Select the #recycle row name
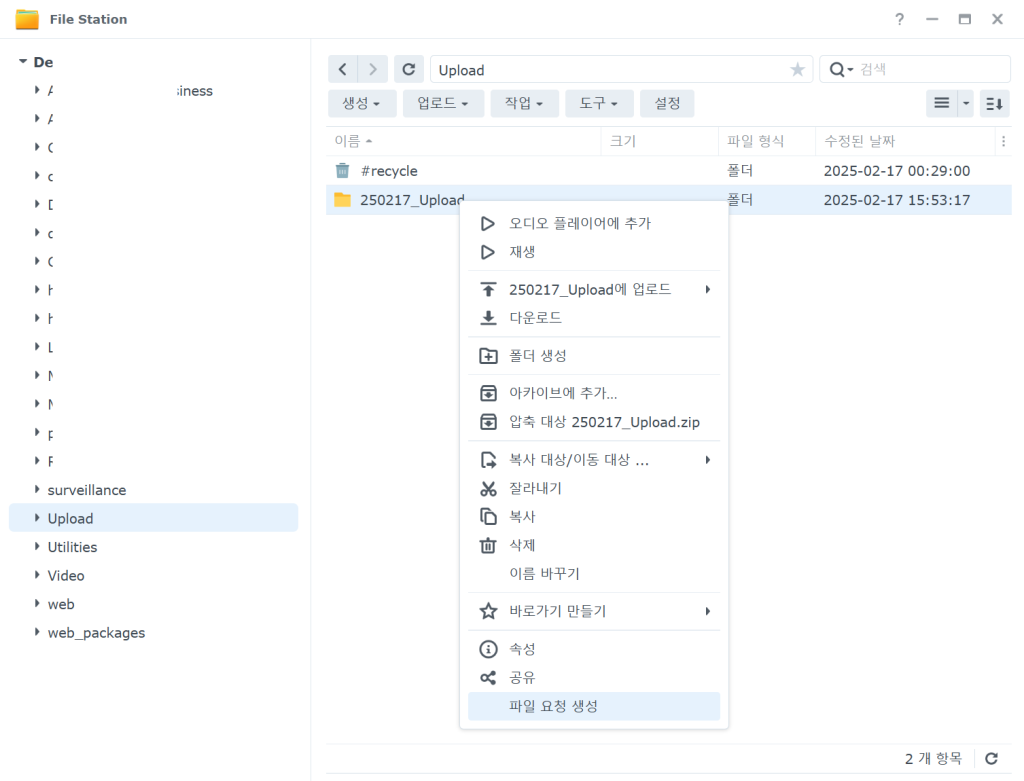Screen dimensions: 1024x781 click(389, 171)
